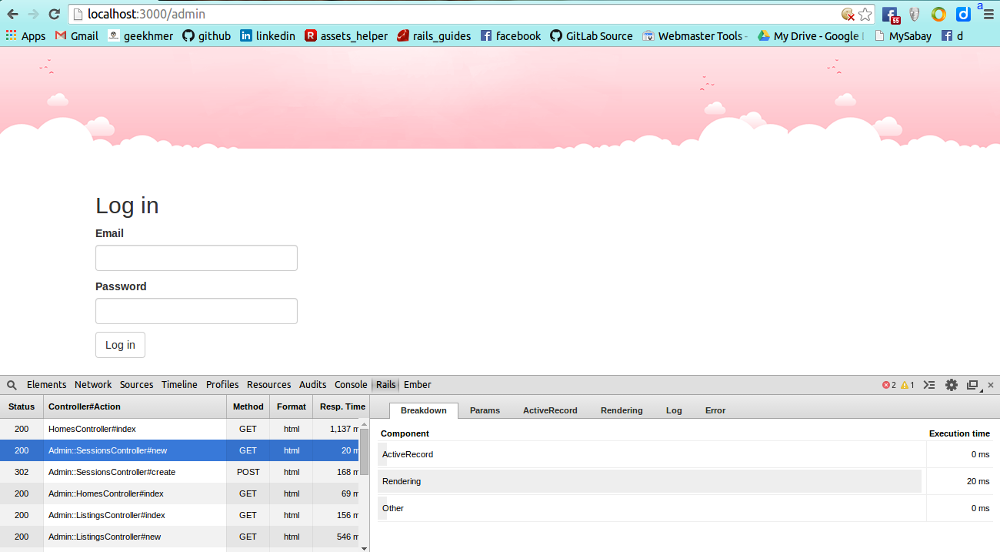Click the Other component row

point(685,508)
